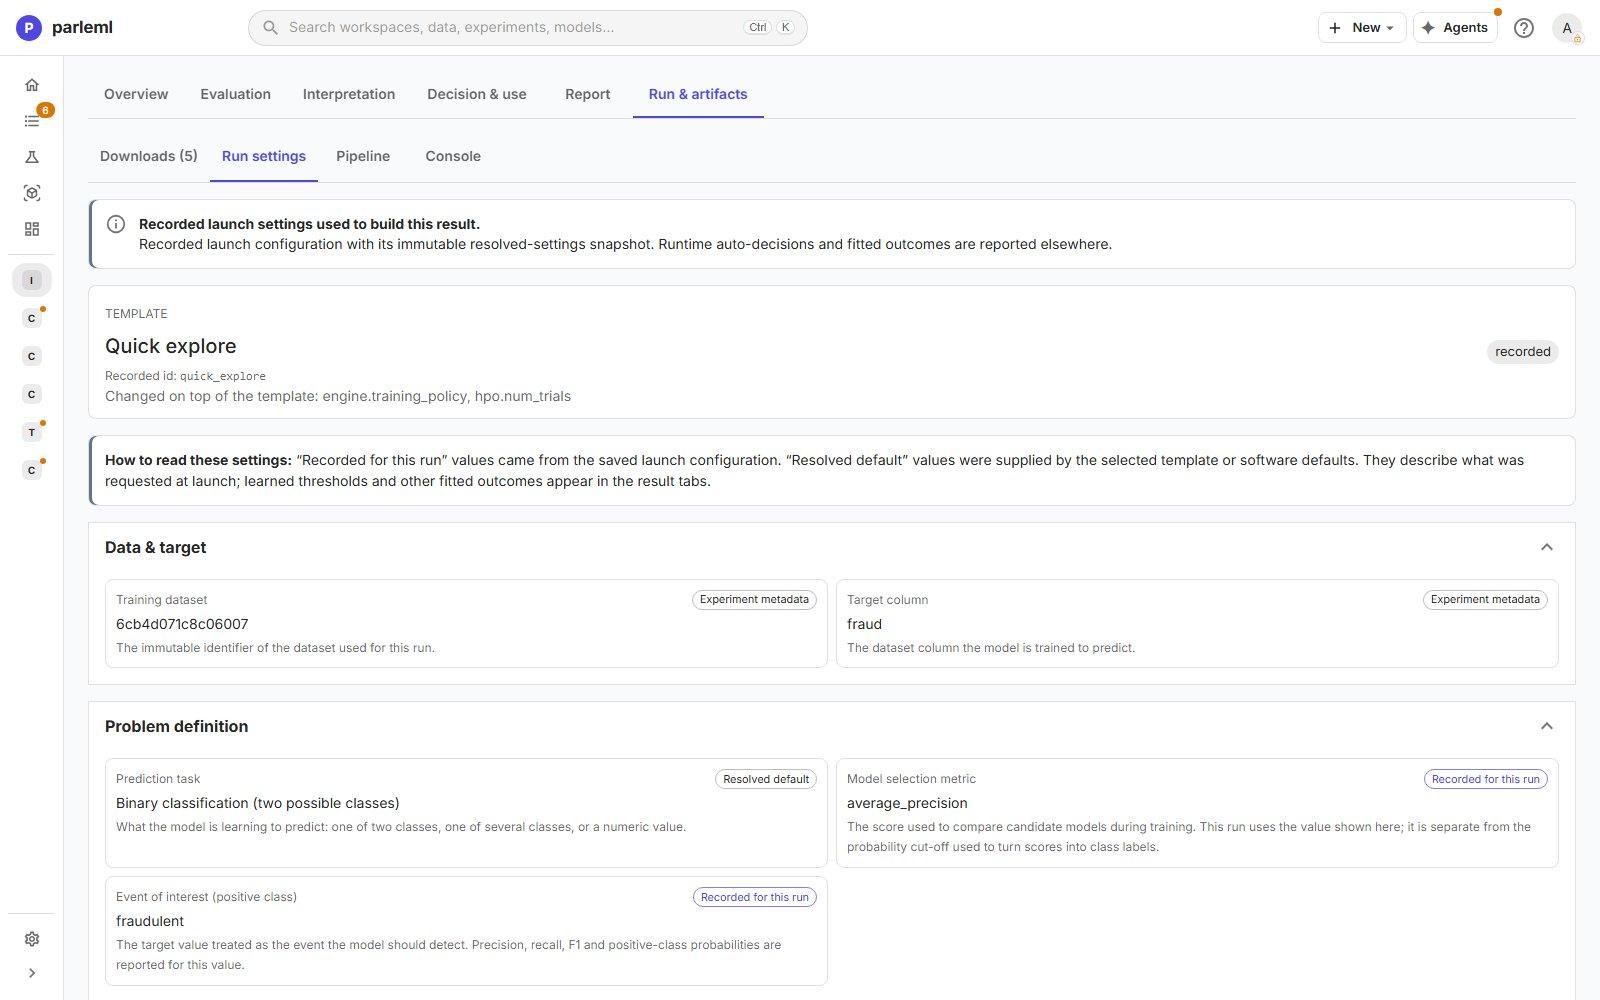This screenshot has height=1000, width=1600.
Task: Click Experiment metadata badge on Training dataset
Action: pyautogui.click(x=754, y=600)
